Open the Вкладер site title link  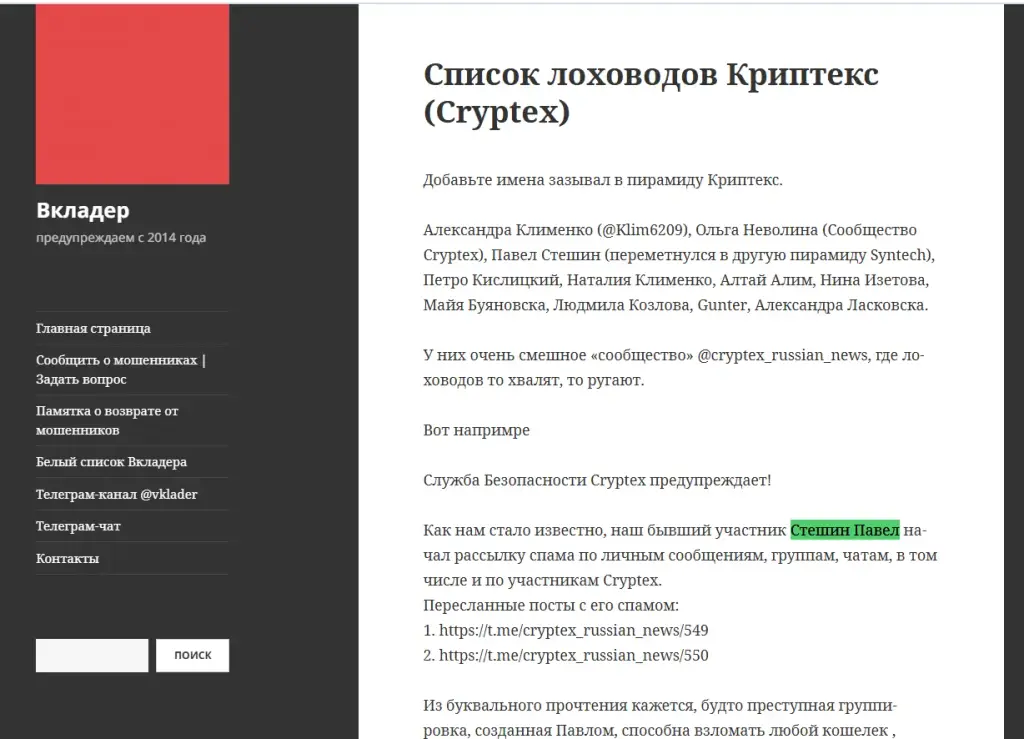pos(83,210)
